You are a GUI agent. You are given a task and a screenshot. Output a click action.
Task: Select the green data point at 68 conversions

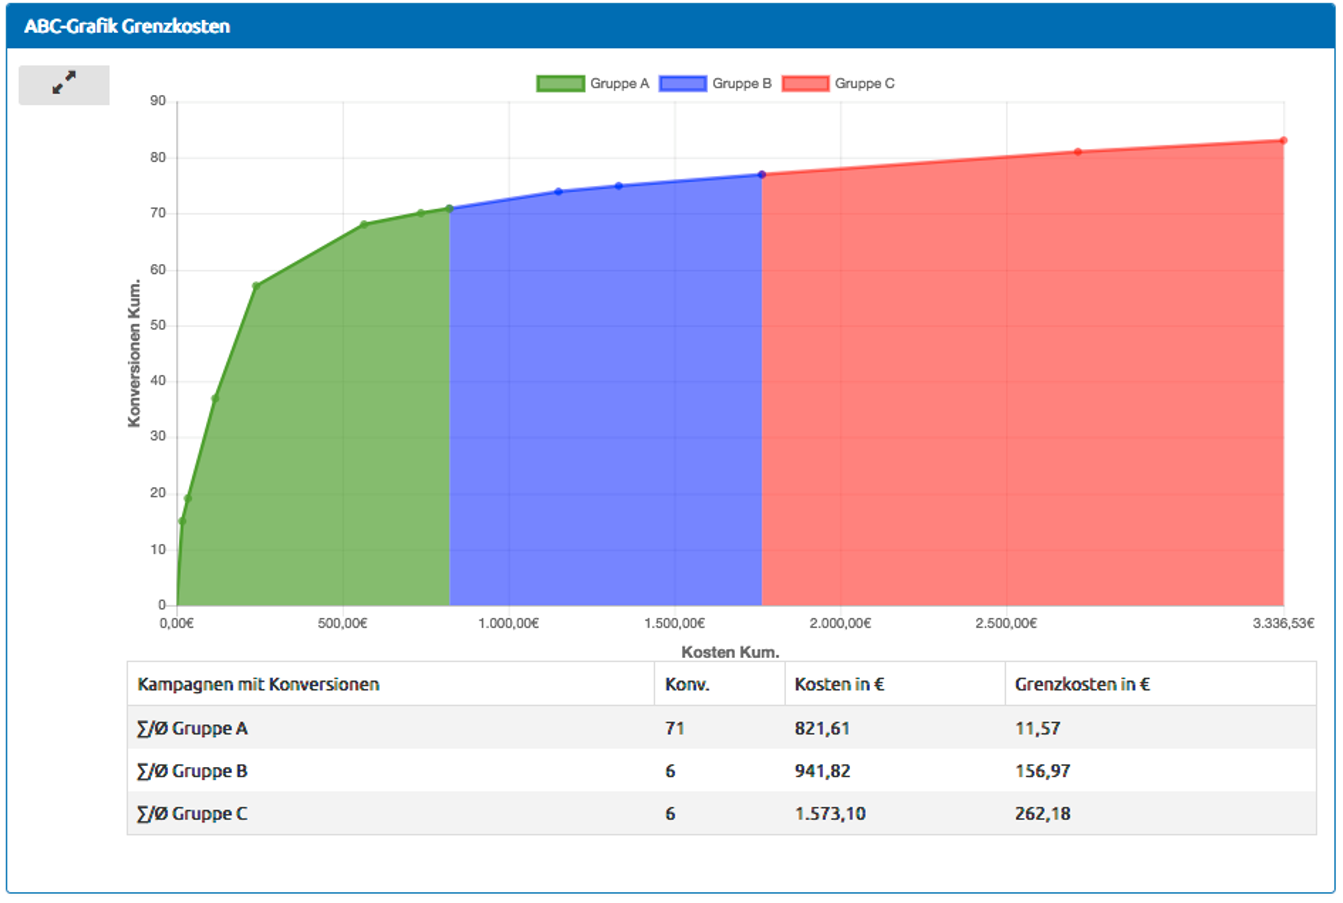(x=364, y=225)
